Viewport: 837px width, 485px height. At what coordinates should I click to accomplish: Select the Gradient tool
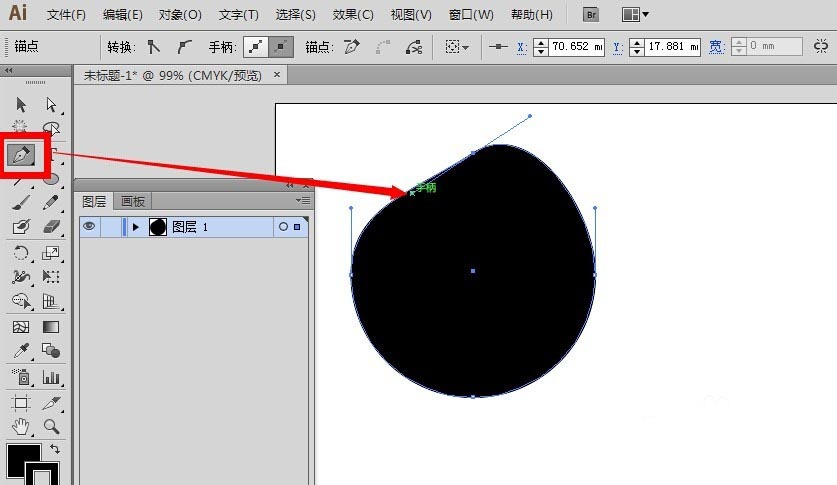(51, 327)
